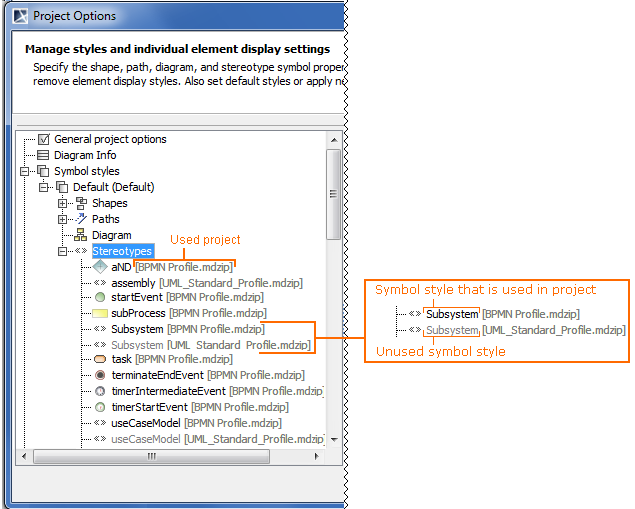This screenshot has width=635, height=509.
Task: Click the horizontal scrollbar left arrow
Action: coord(24,456)
